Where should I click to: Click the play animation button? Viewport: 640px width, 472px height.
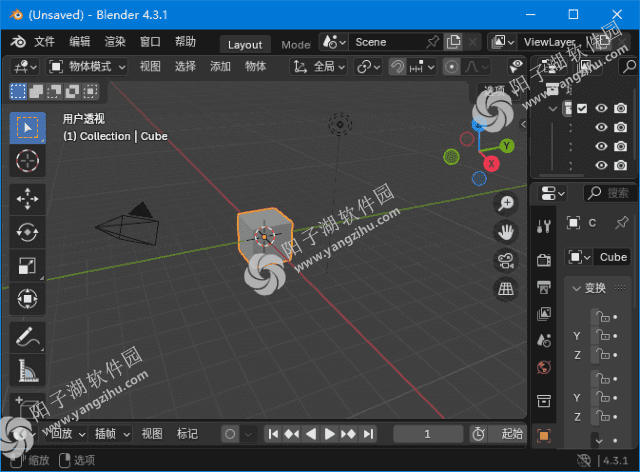329,434
